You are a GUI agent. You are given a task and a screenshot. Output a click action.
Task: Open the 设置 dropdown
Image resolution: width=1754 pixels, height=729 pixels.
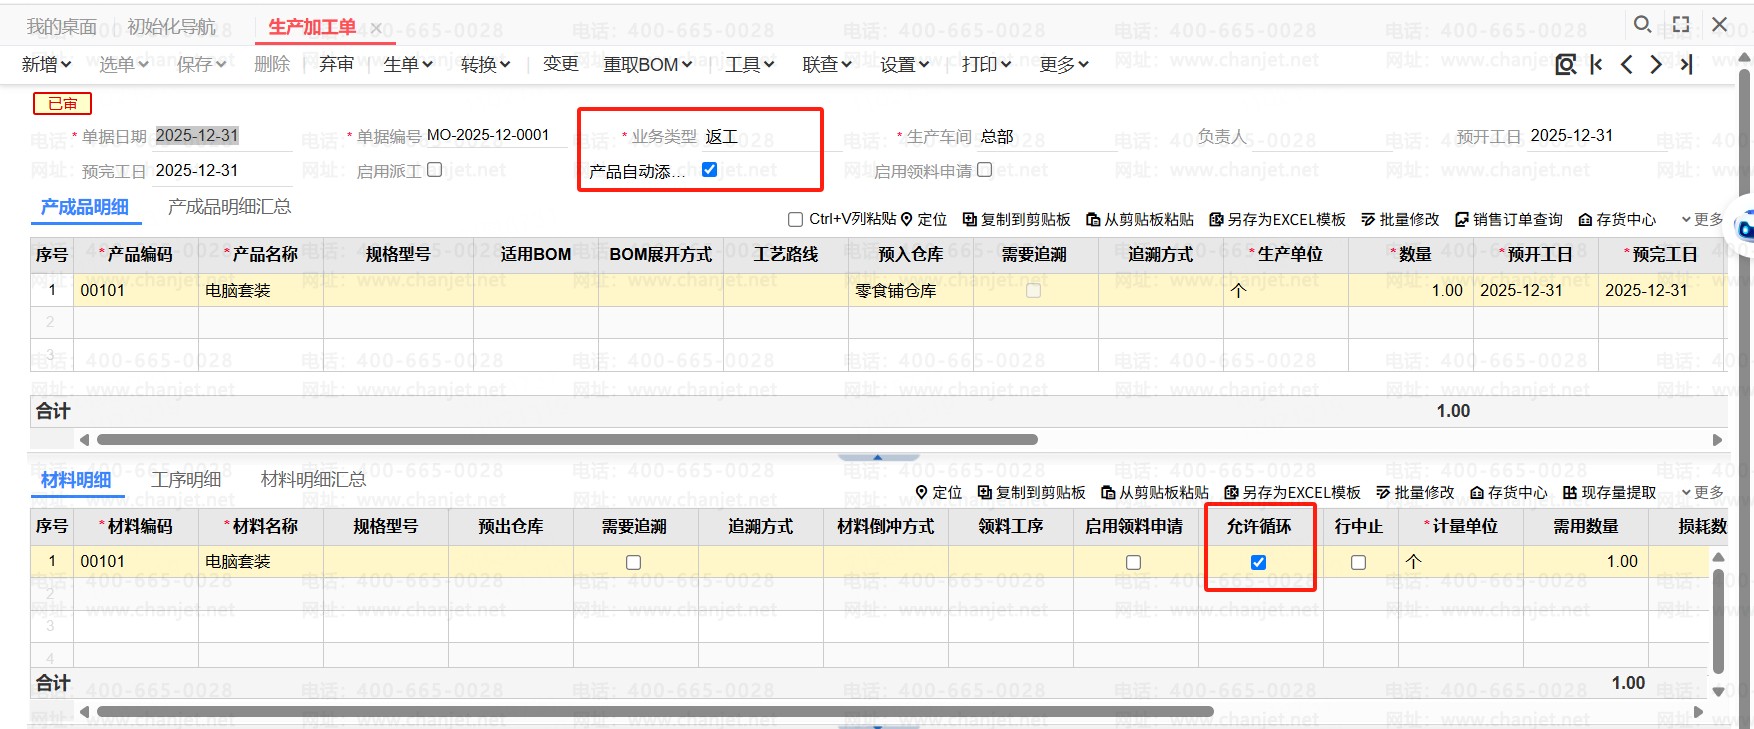click(905, 65)
